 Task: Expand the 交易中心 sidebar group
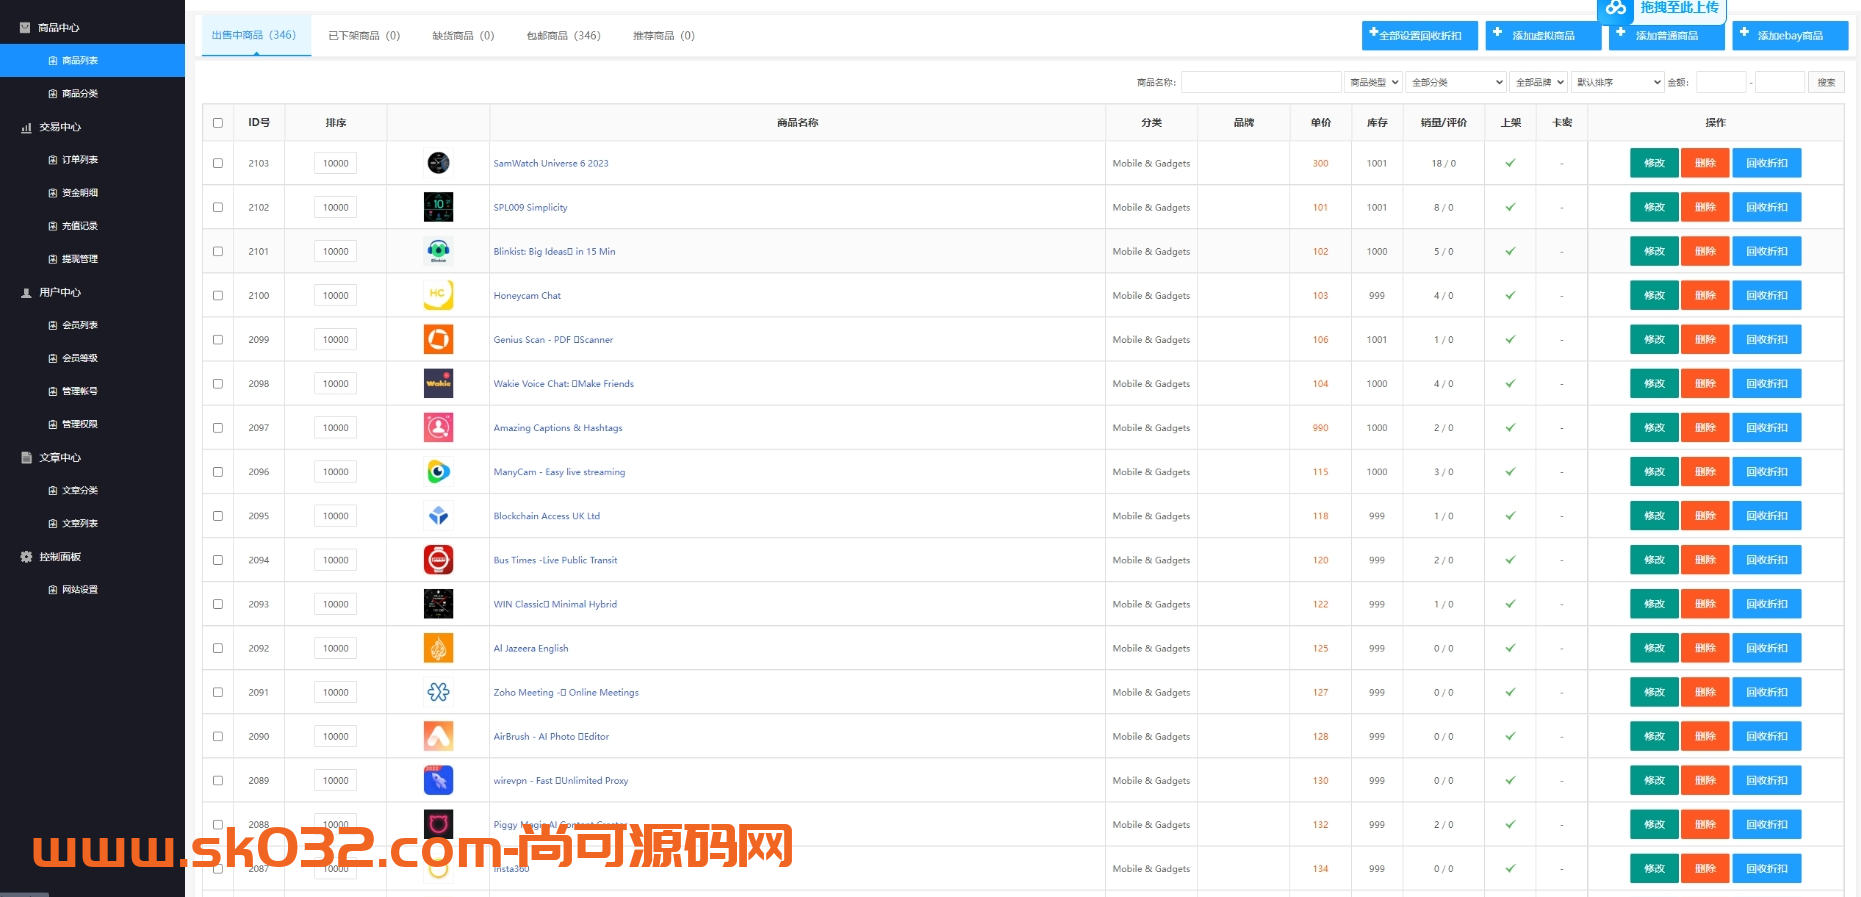(92, 128)
